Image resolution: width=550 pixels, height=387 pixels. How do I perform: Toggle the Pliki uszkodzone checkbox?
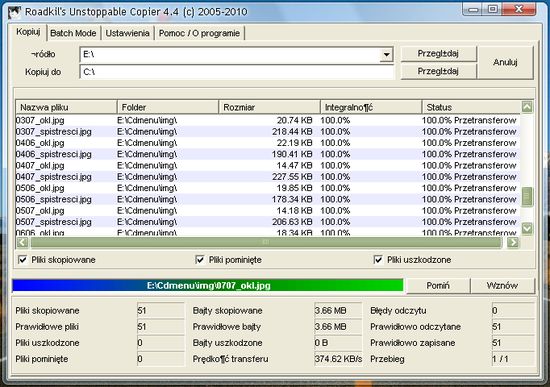(378, 260)
